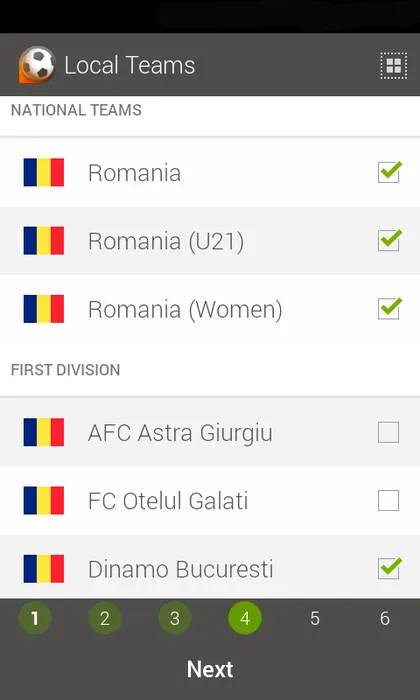
Task: Select step 5 in bottom pager
Action: coord(315,618)
